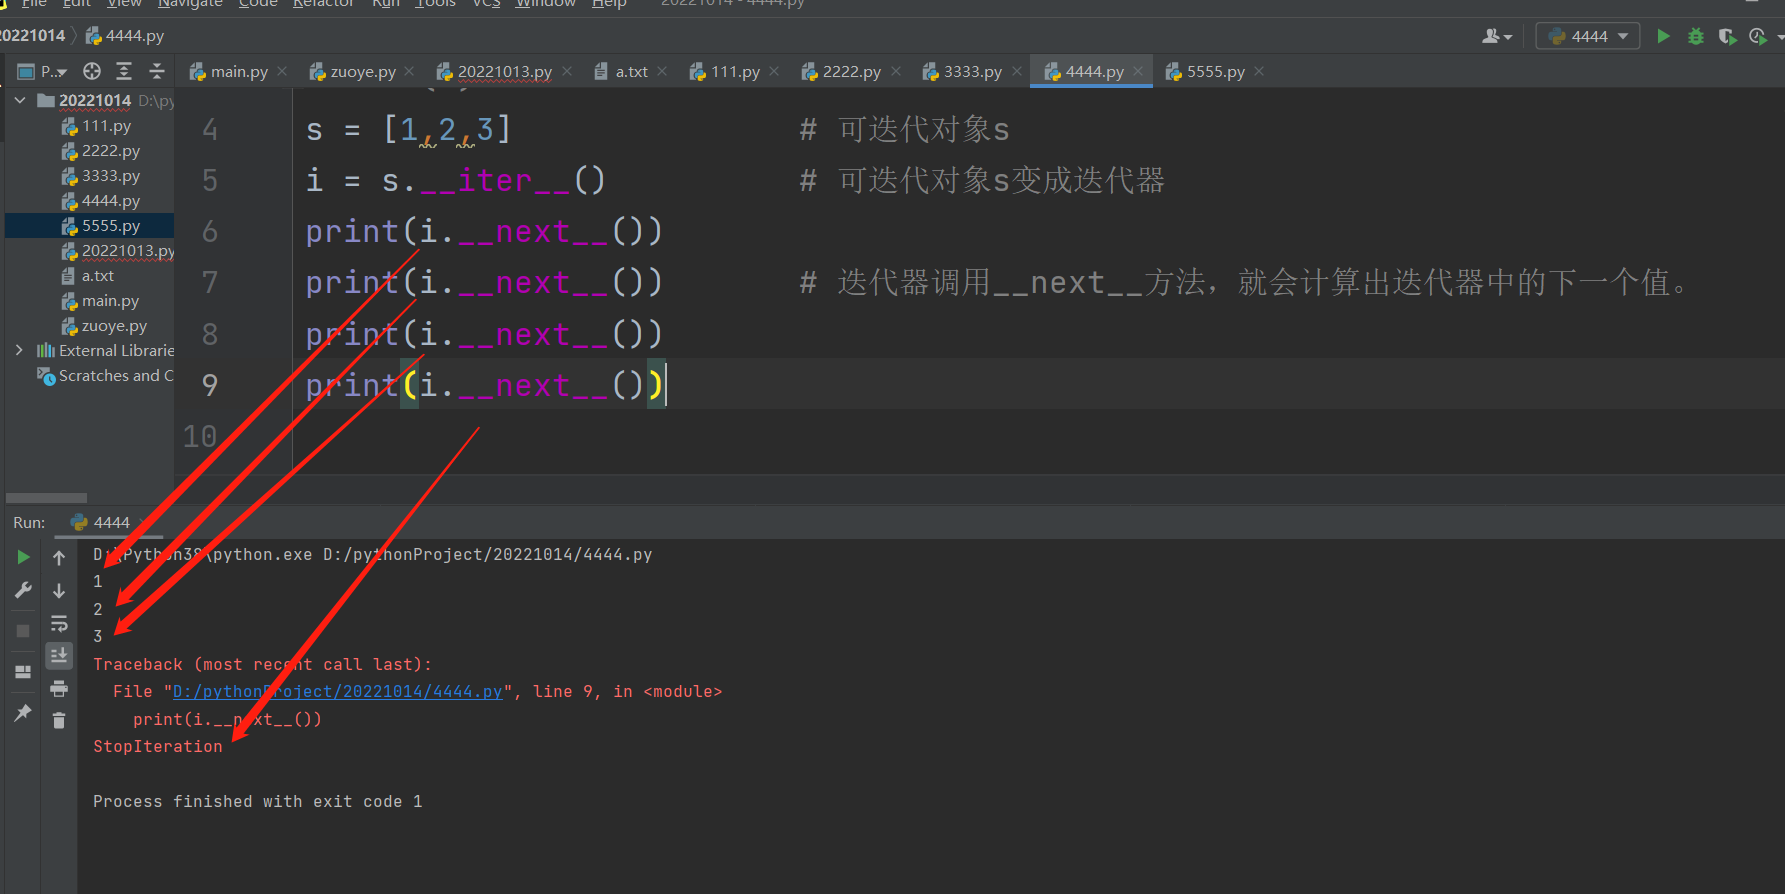This screenshot has width=1785, height=894.
Task: Click the code line 's = [1,2,3]'
Action: pos(408,130)
